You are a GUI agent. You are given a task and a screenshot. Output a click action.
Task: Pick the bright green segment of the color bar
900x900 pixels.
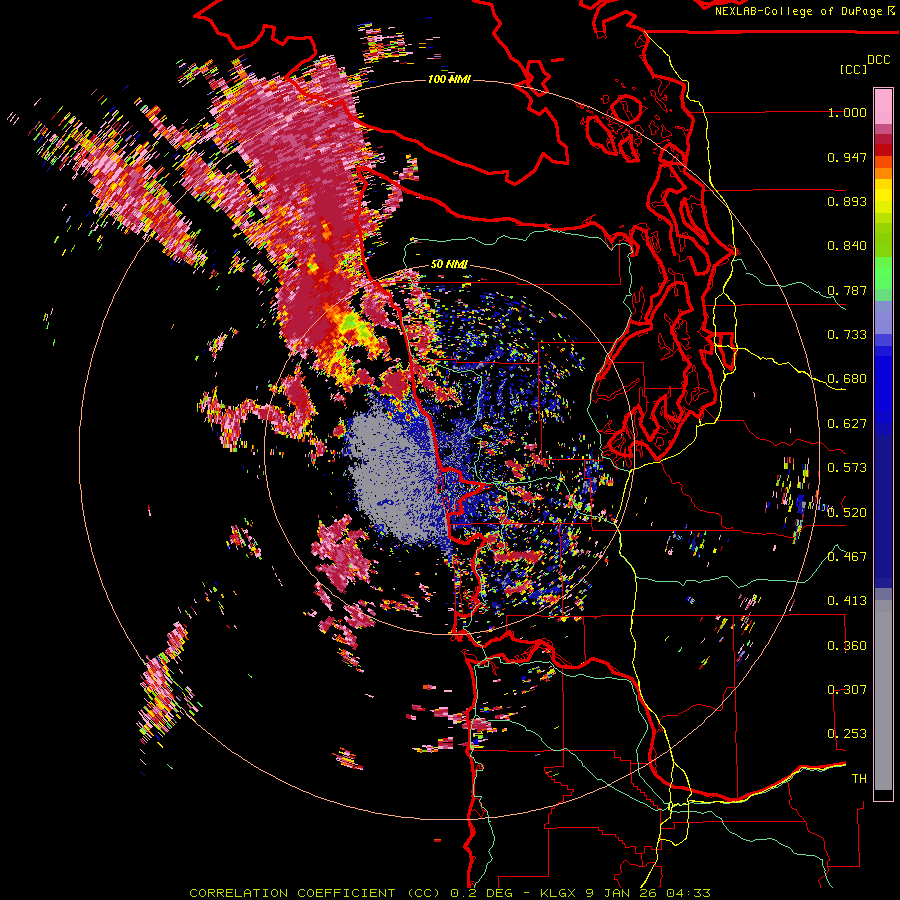click(x=883, y=273)
